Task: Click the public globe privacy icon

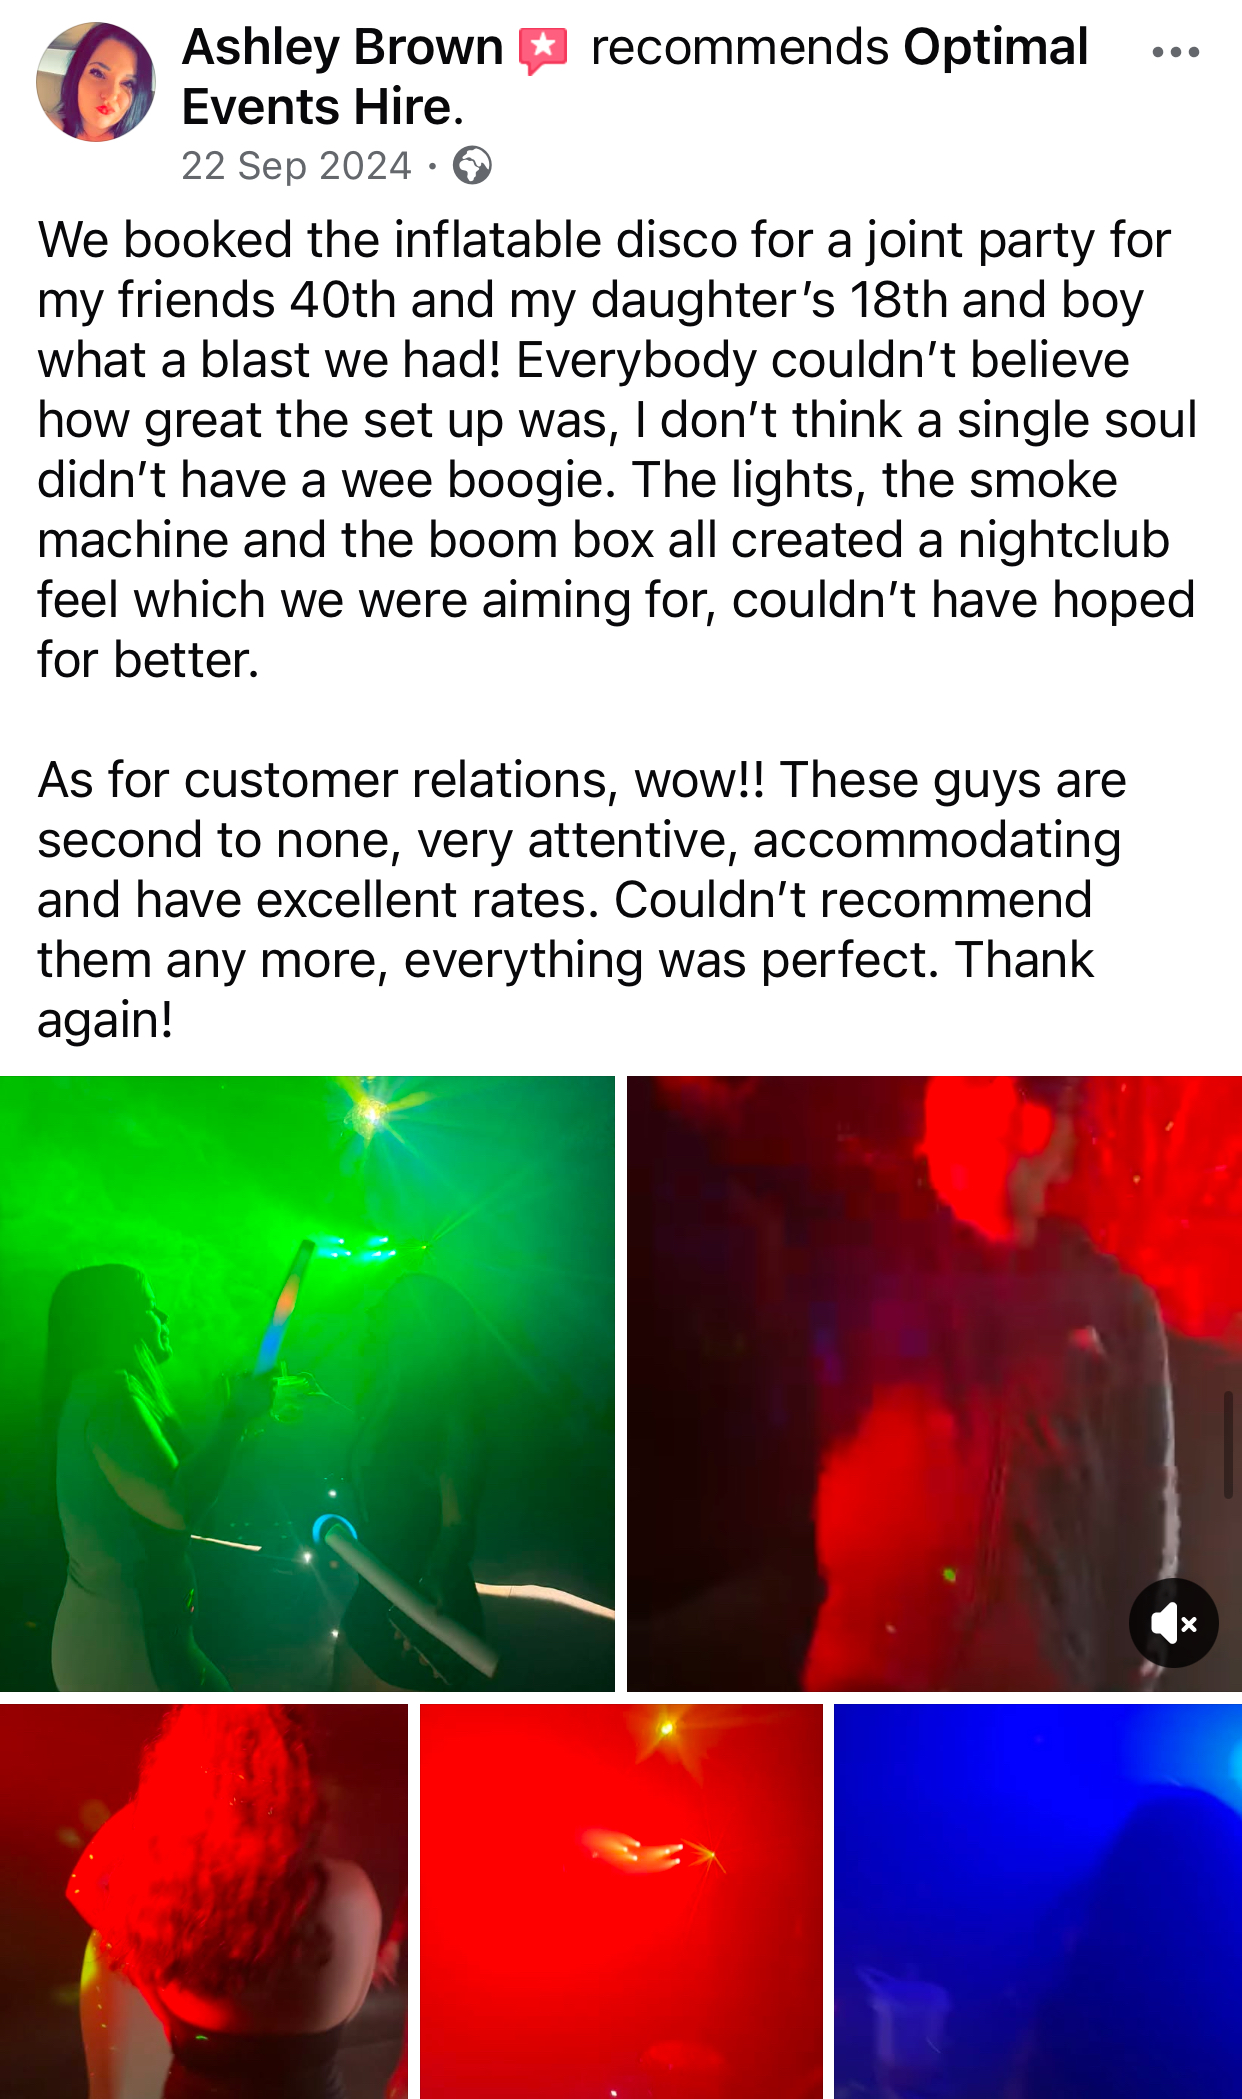Action: point(472,166)
